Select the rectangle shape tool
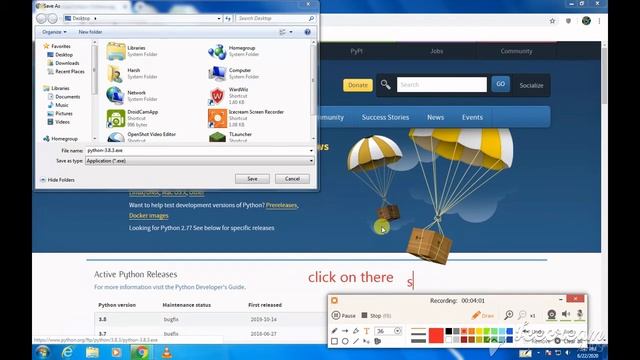The width and height of the screenshot is (640, 360). pos(334,341)
